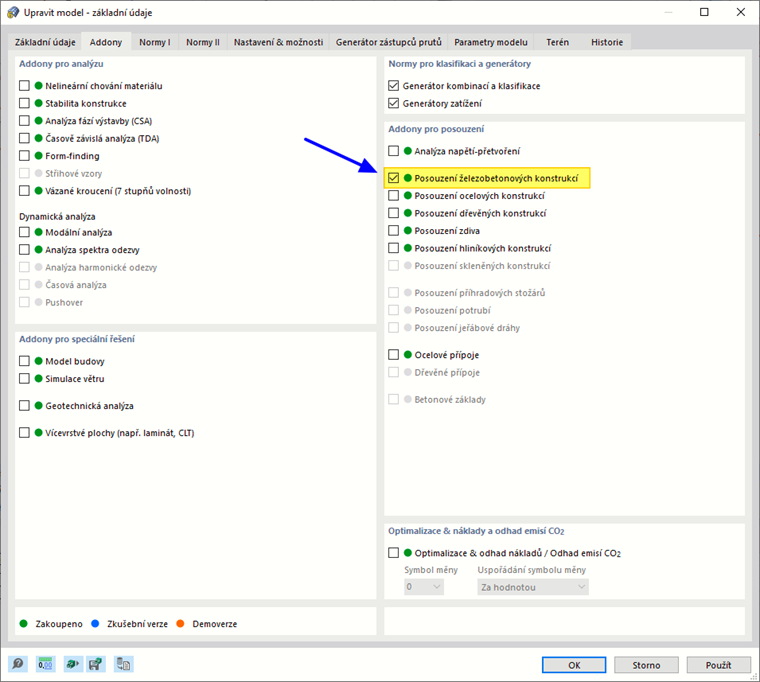Screen dimensions: 760x682
Task: Select the Addony tab
Action: click(106, 42)
